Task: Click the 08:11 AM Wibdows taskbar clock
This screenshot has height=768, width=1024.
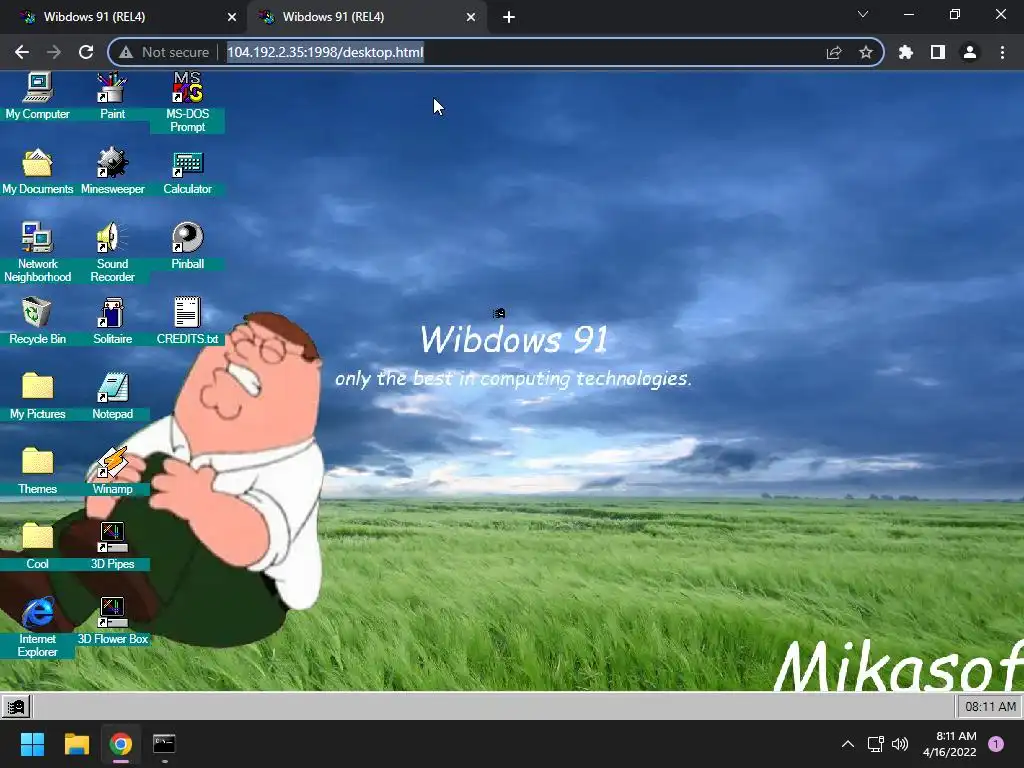Action: [990, 707]
